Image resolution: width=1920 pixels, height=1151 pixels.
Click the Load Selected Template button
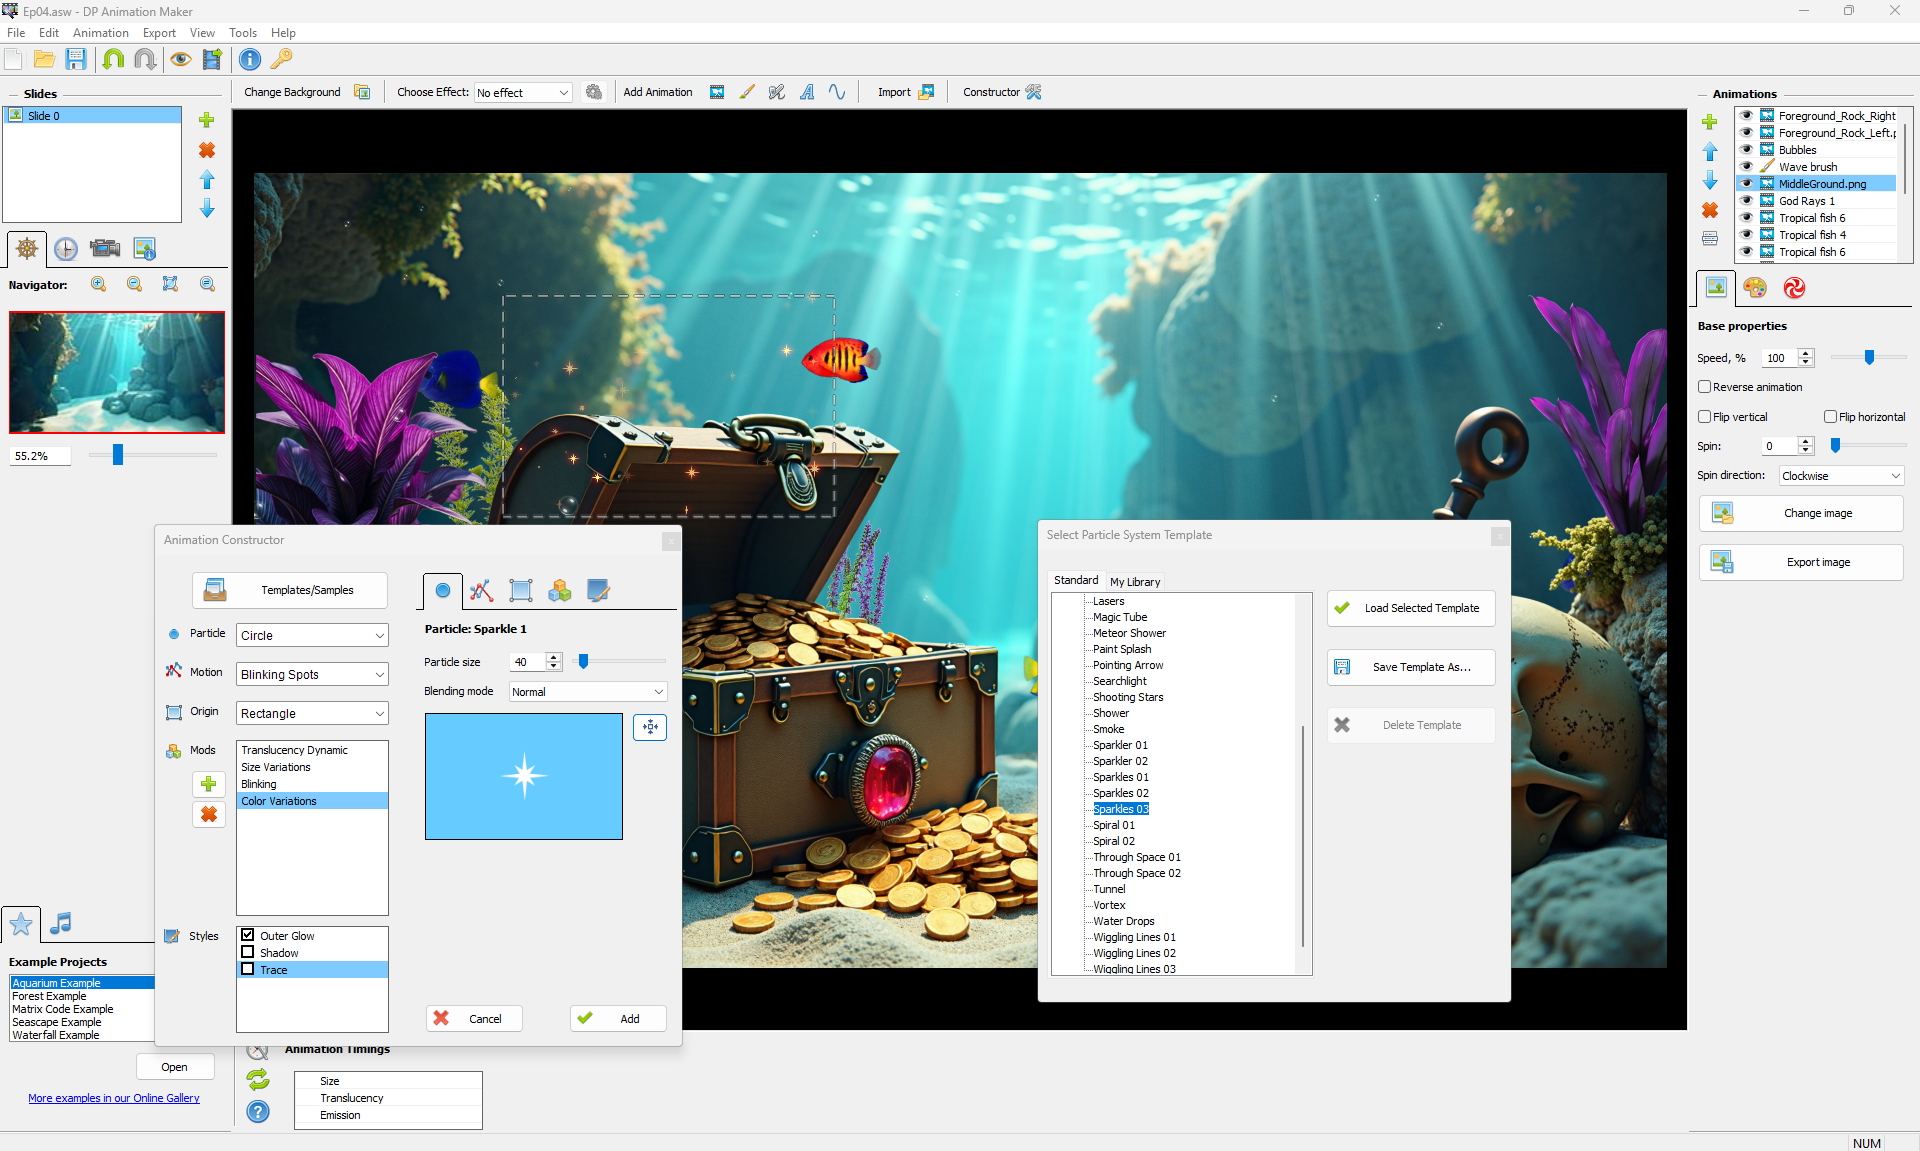tap(1411, 608)
